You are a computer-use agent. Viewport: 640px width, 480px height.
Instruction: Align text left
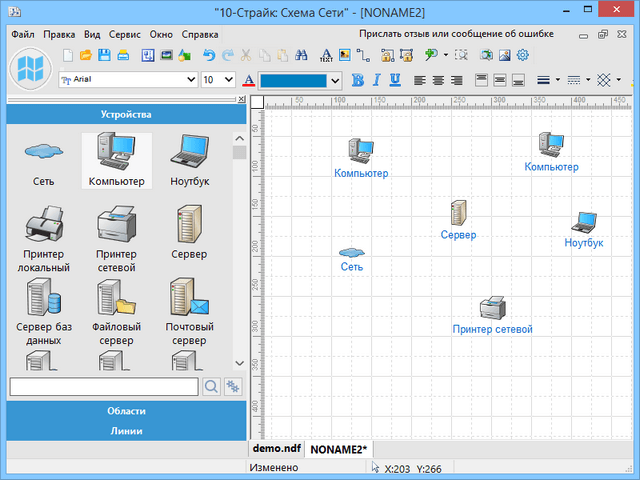pos(419,79)
